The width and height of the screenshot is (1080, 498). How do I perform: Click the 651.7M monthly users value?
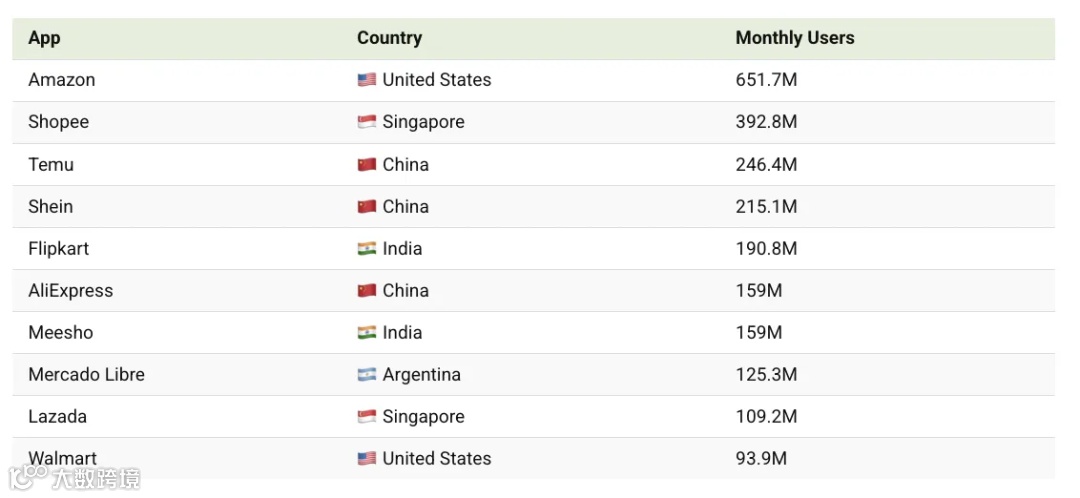[766, 80]
